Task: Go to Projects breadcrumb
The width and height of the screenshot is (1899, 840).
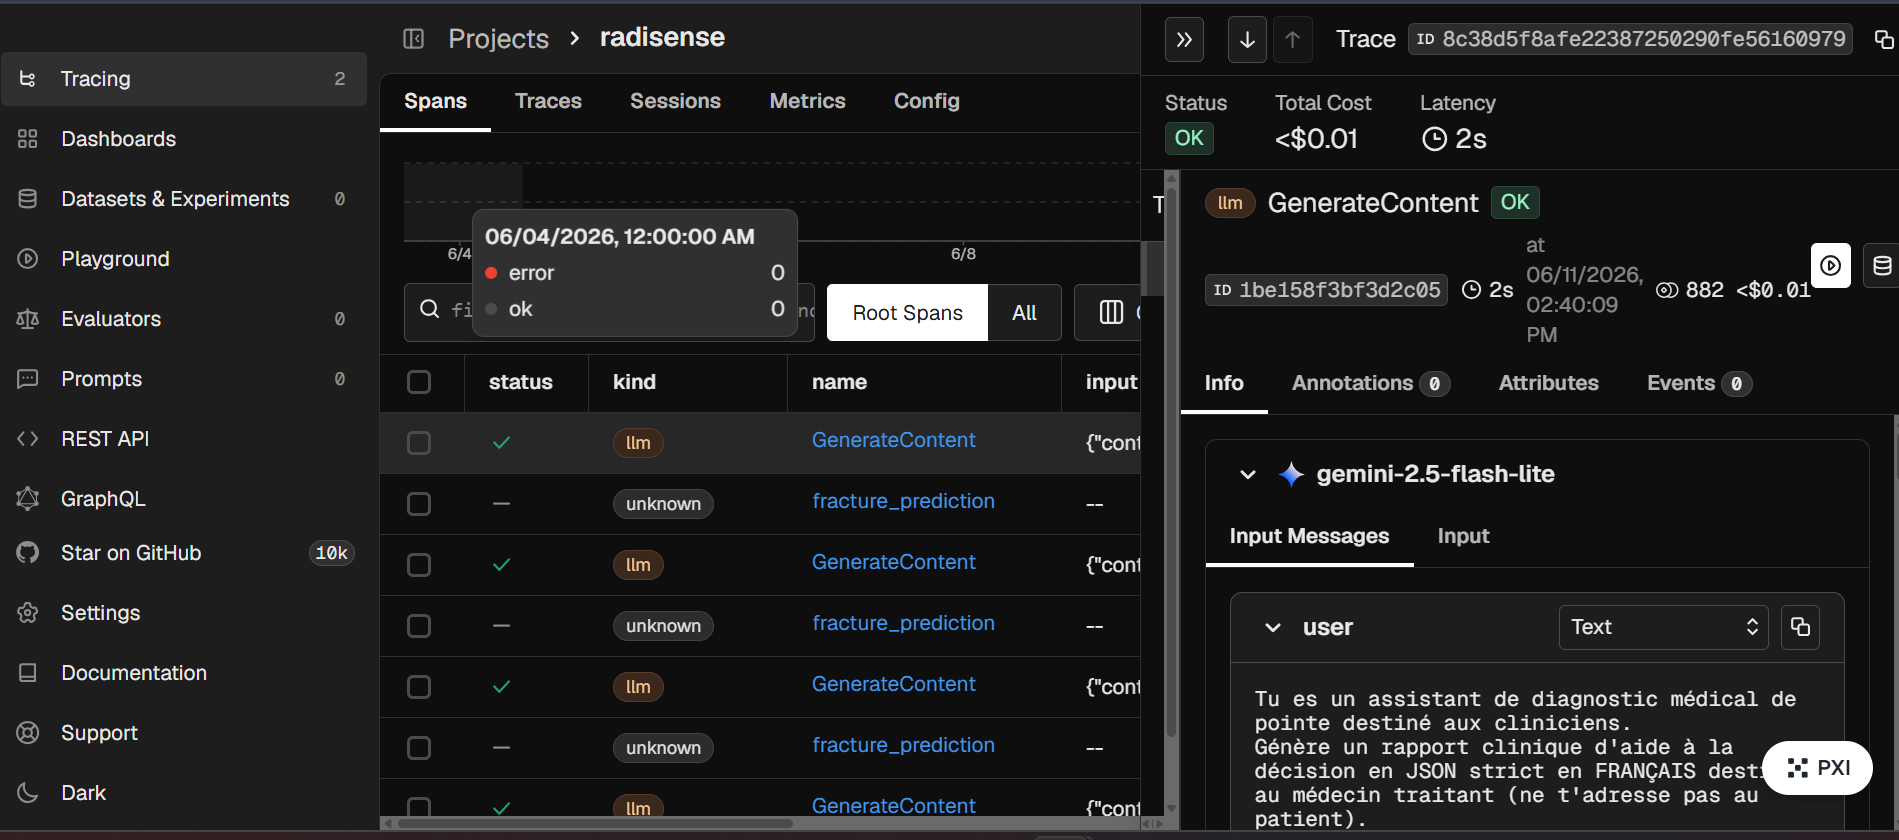Action: coord(498,39)
